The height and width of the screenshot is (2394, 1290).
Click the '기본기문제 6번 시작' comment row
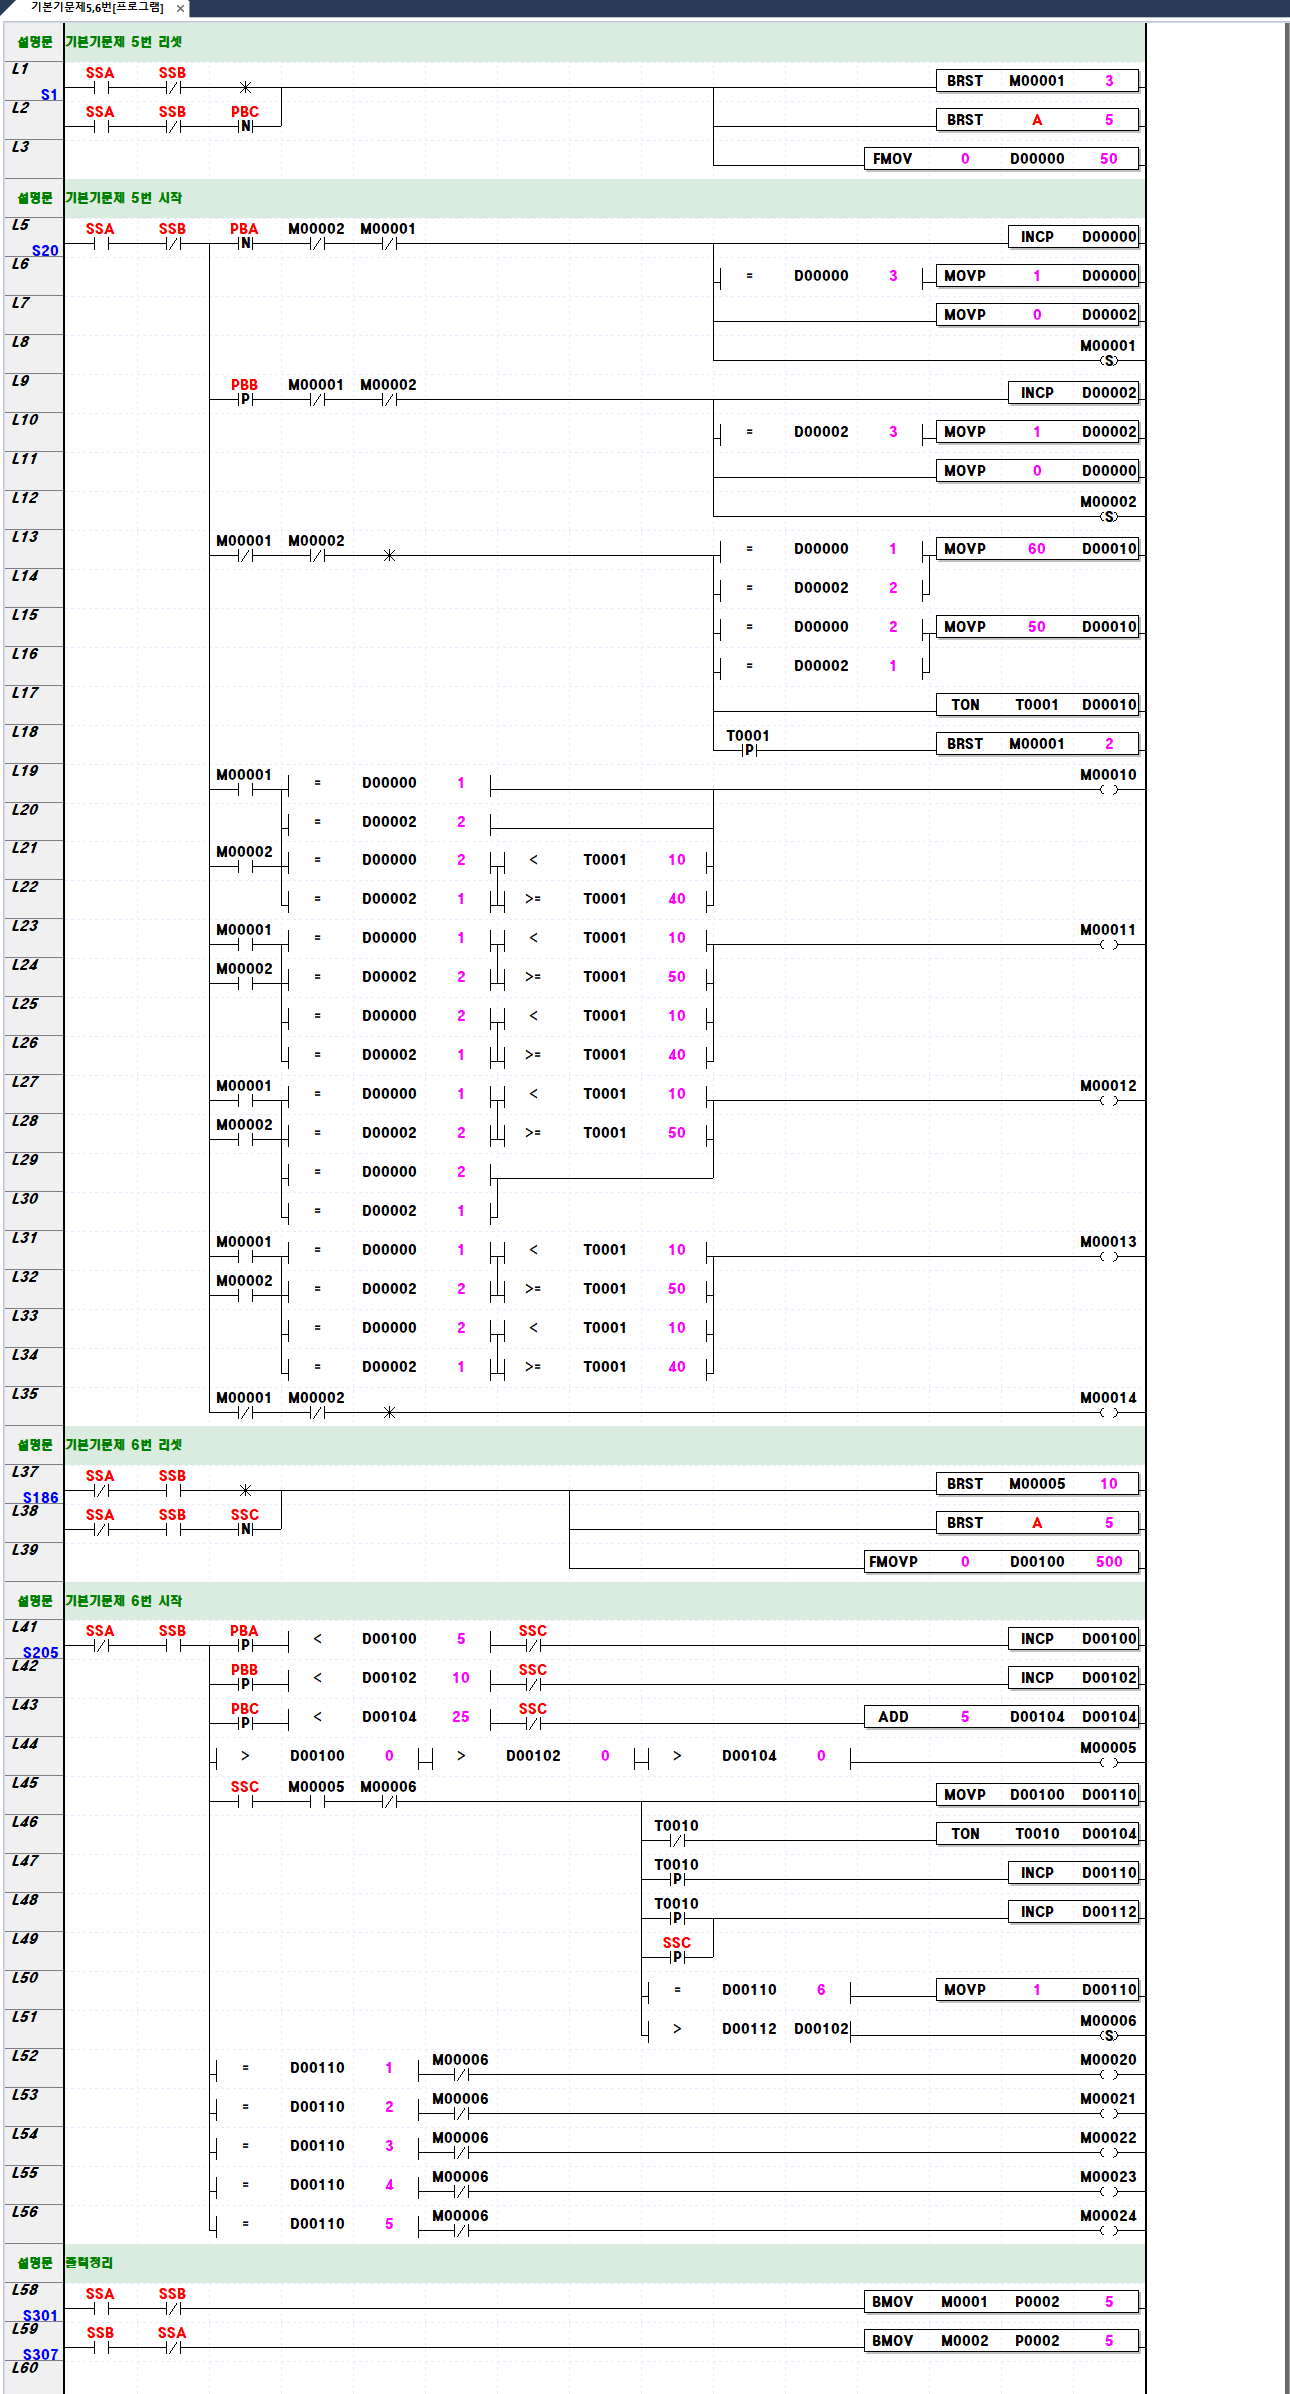coord(124,1601)
